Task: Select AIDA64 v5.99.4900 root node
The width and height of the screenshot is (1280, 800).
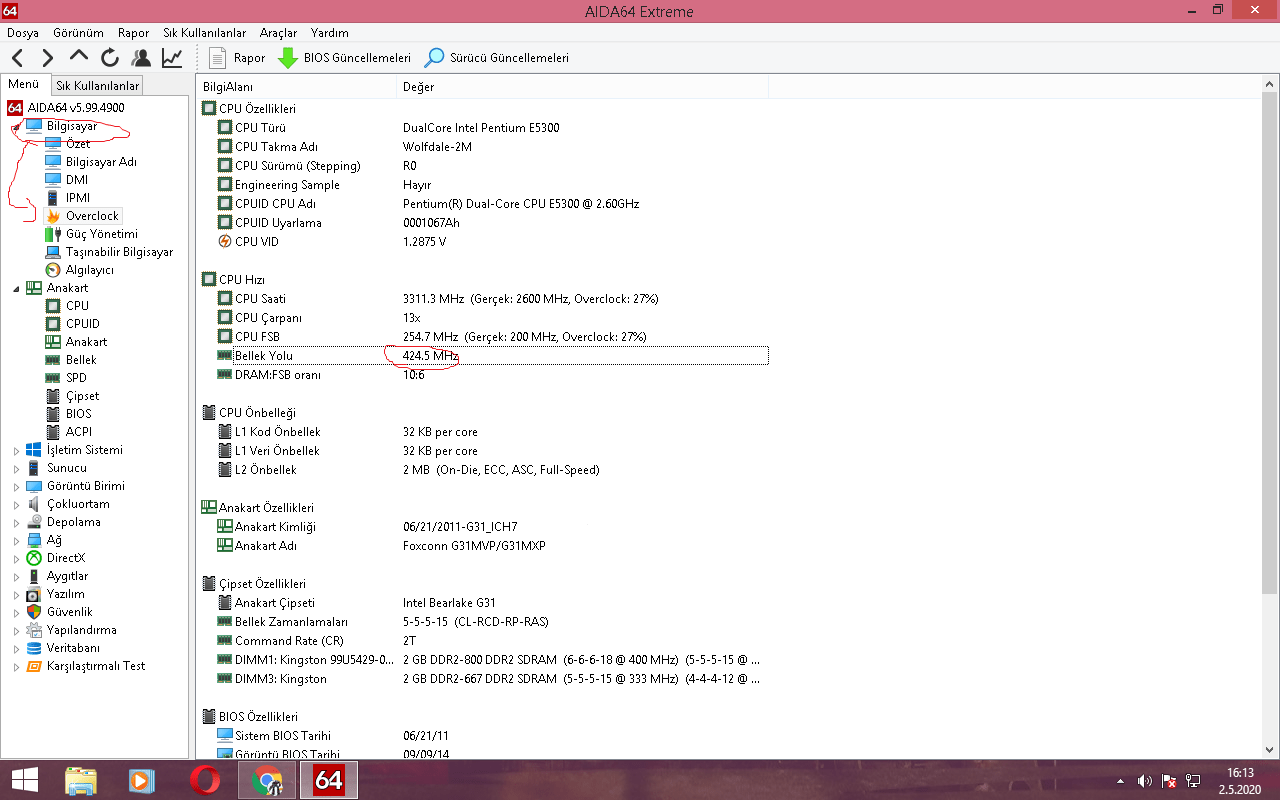Action: (66, 108)
